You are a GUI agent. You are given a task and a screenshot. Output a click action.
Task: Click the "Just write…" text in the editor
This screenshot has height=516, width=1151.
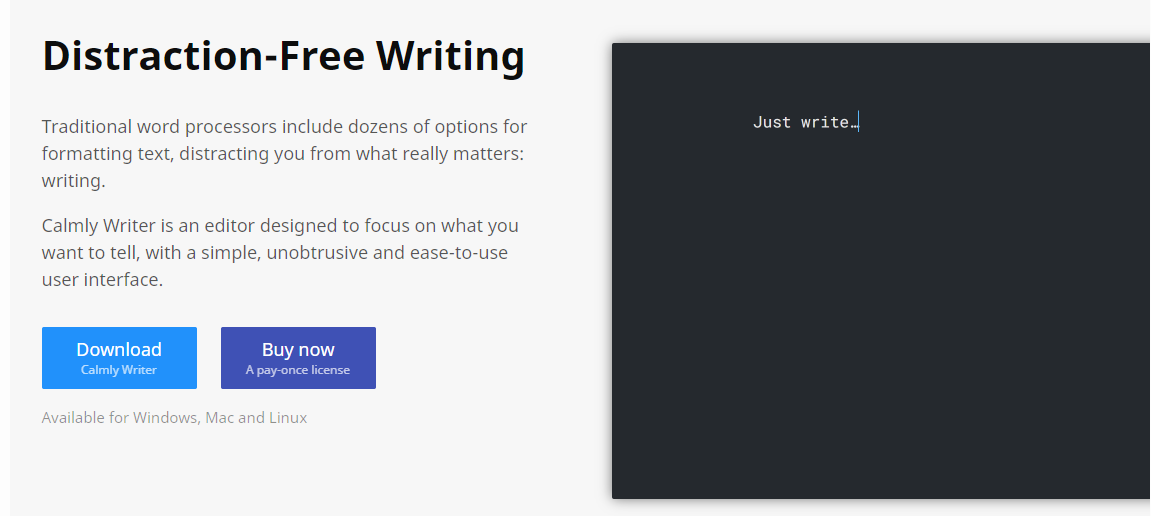pyautogui.click(x=804, y=123)
